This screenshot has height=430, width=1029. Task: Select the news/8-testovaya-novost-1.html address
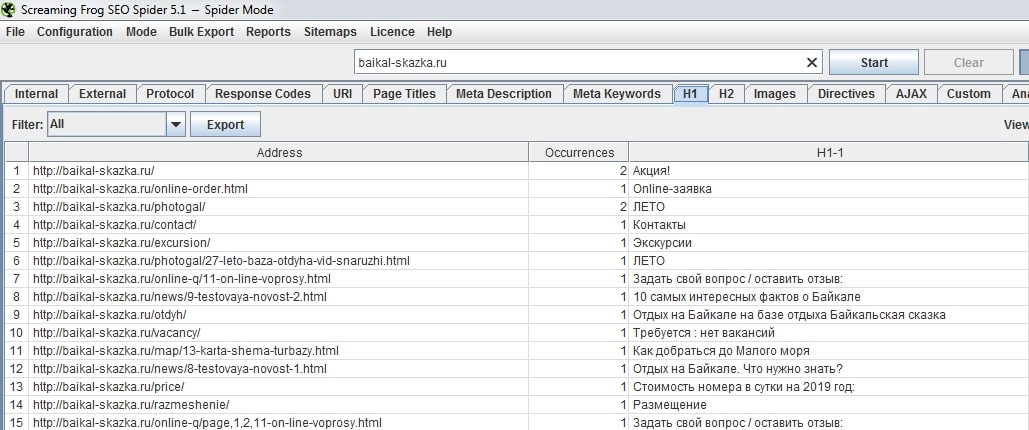pos(279,369)
